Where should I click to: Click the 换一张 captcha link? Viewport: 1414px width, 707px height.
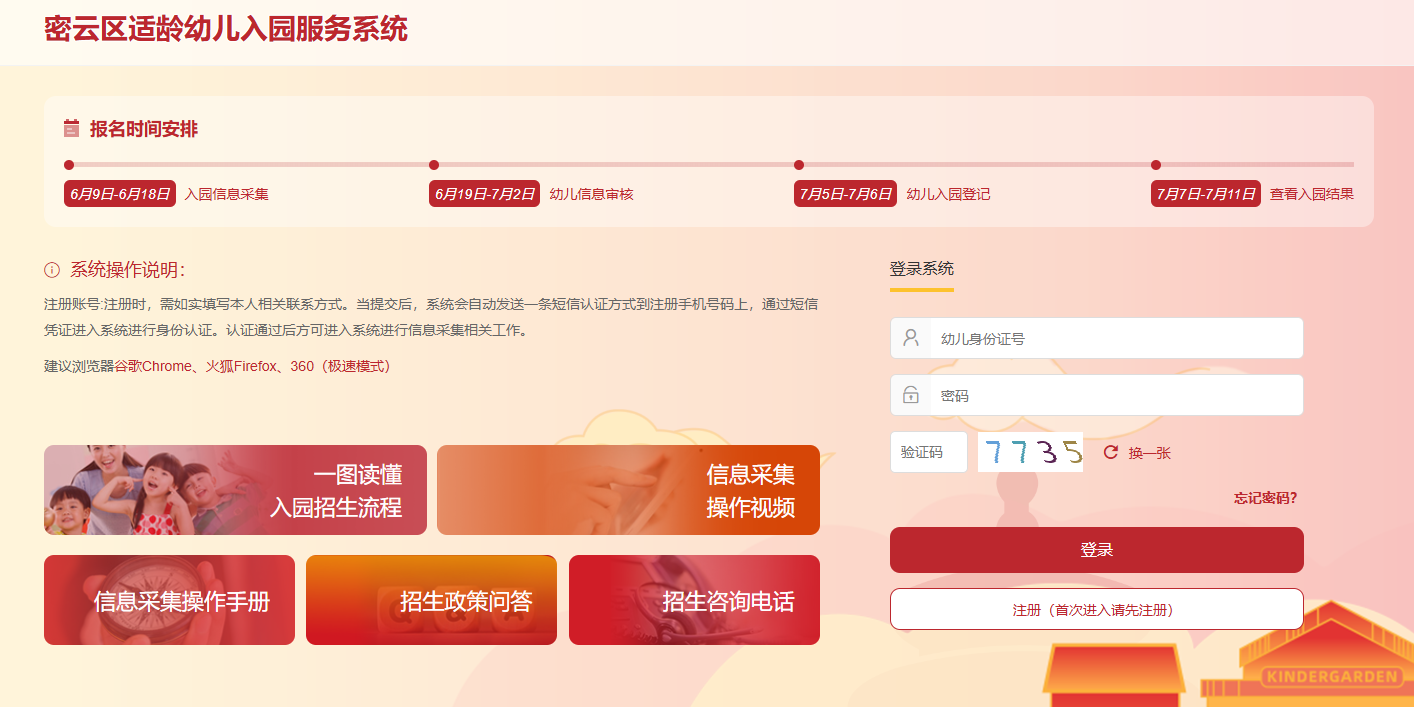pyautogui.click(x=1149, y=453)
